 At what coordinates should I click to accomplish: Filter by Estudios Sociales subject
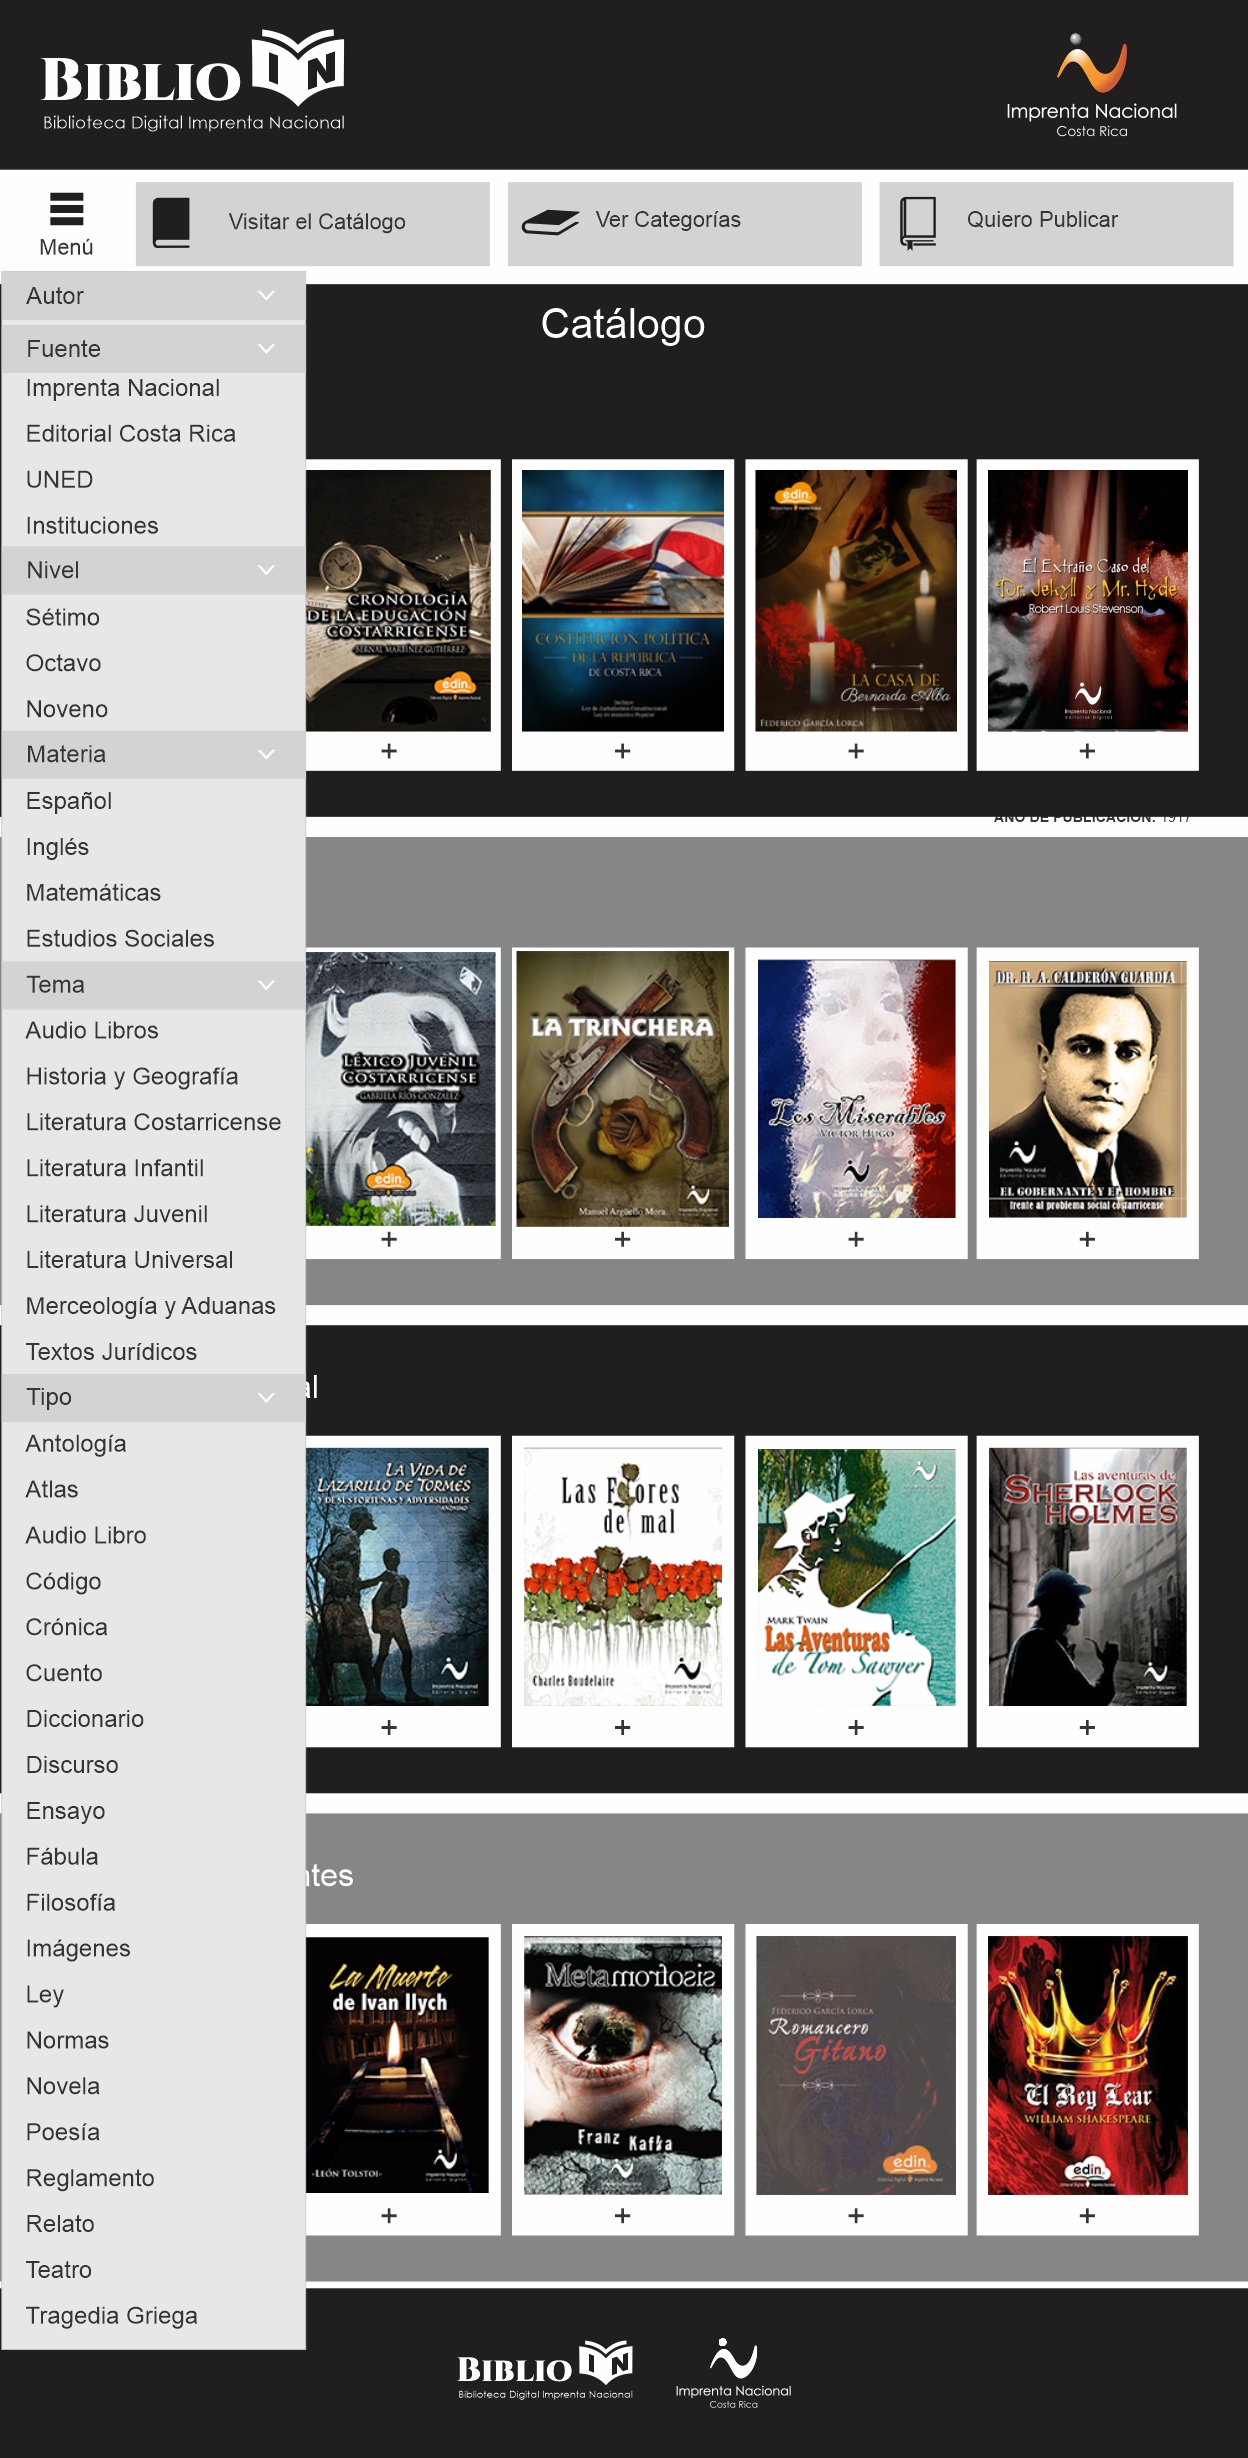point(120,939)
